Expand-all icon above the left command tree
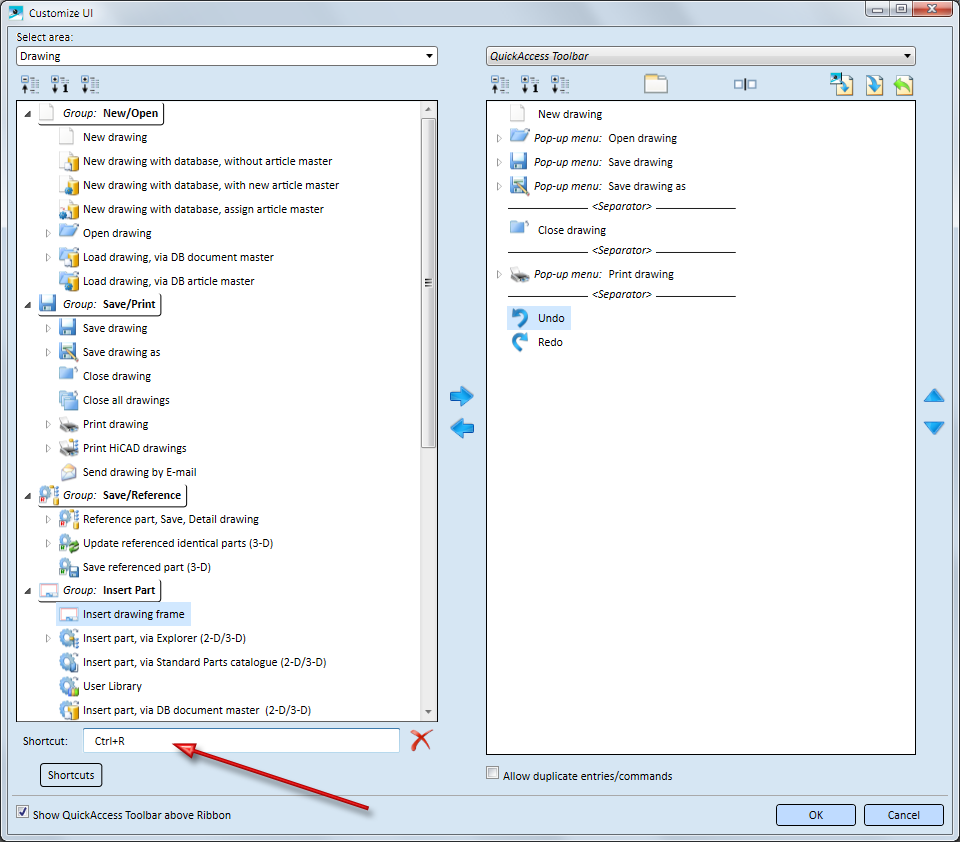Viewport: 960px width, 842px height. click(x=90, y=85)
